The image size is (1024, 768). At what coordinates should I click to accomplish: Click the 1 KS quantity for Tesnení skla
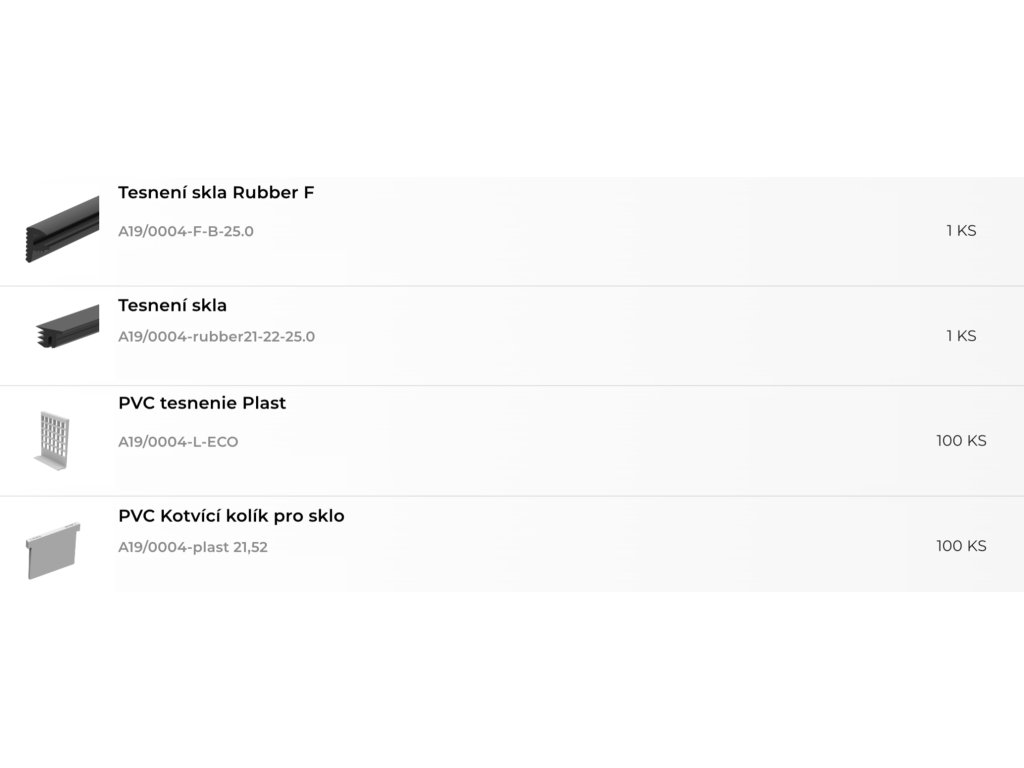pyautogui.click(x=961, y=336)
